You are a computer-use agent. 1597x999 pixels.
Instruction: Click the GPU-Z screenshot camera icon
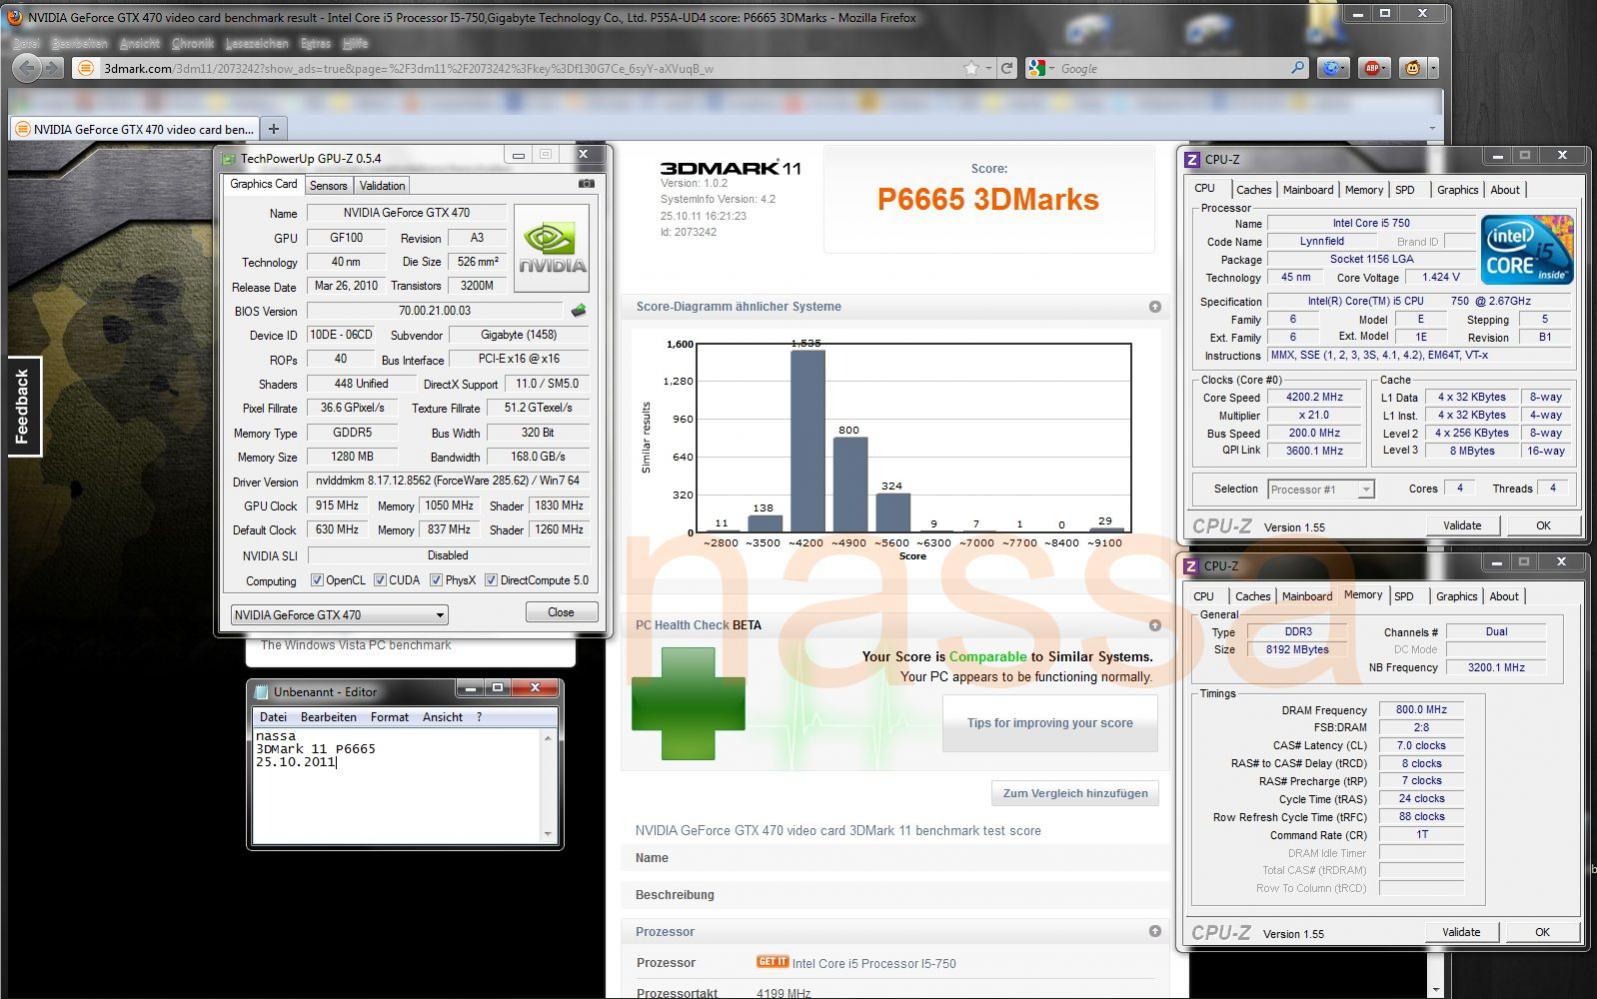[586, 184]
